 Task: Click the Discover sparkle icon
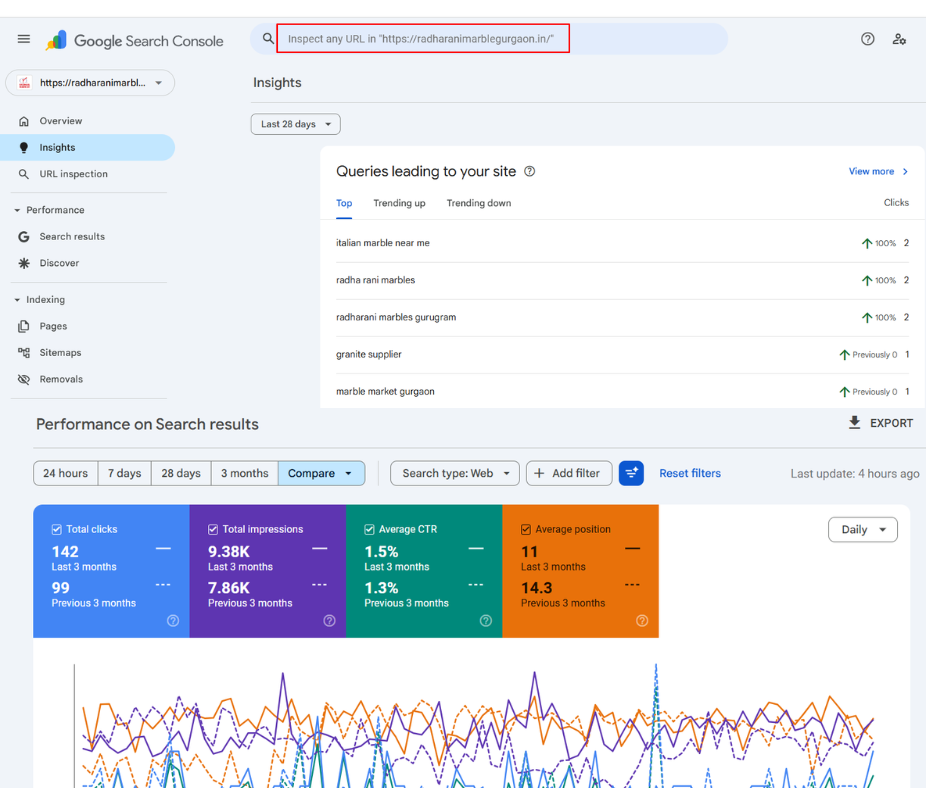coord(24,262)
